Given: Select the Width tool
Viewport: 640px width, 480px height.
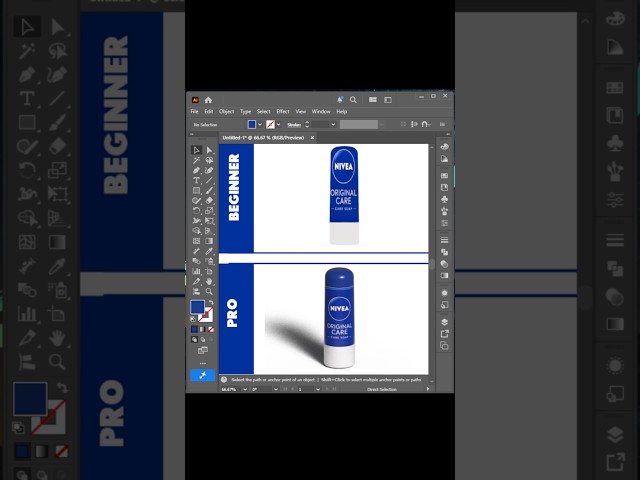Looking at the screenshot, I should [196, 221].
